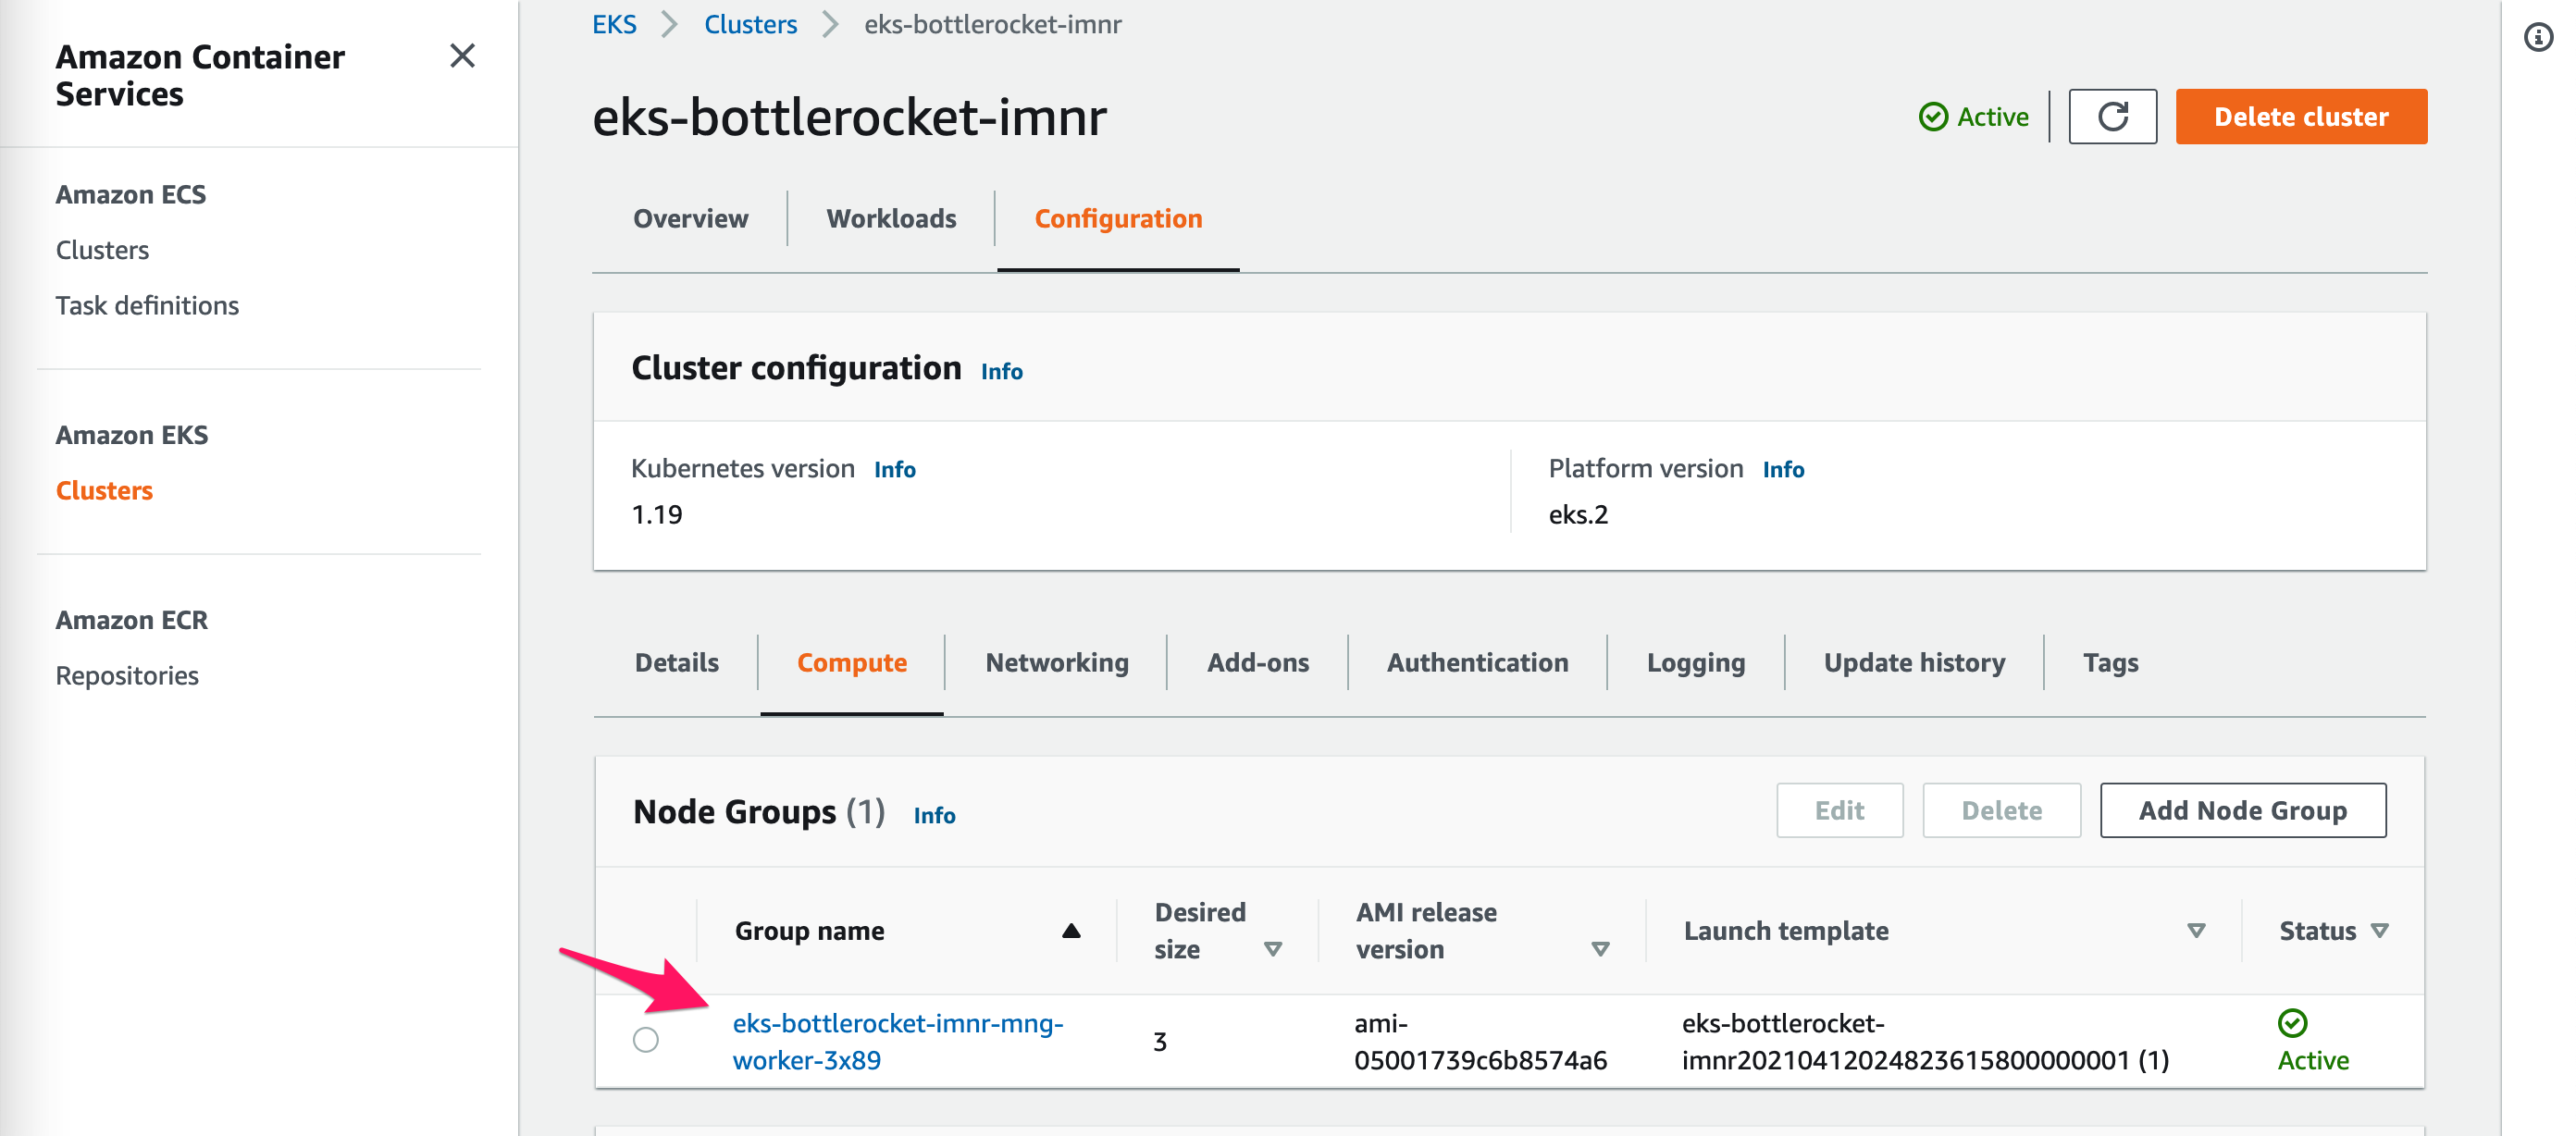This screenshot has height=1136, width=2576.
Task: Open Repositories under Amazon ECR
Action: (127, 675)
